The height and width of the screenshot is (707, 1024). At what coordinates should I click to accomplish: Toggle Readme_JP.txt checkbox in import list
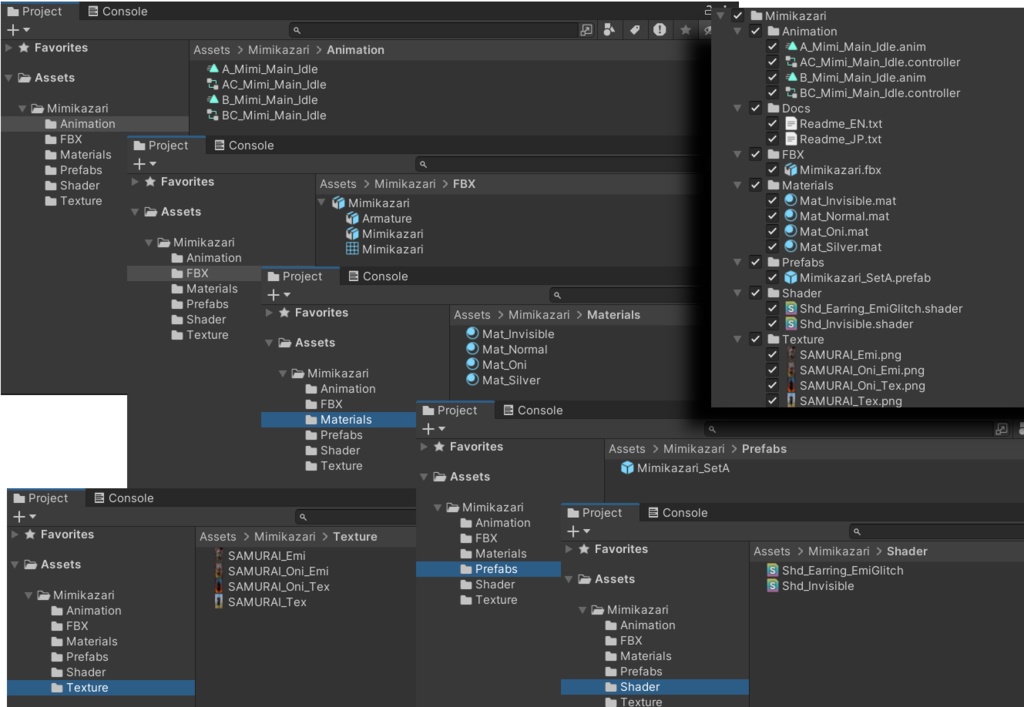(773, 139)
